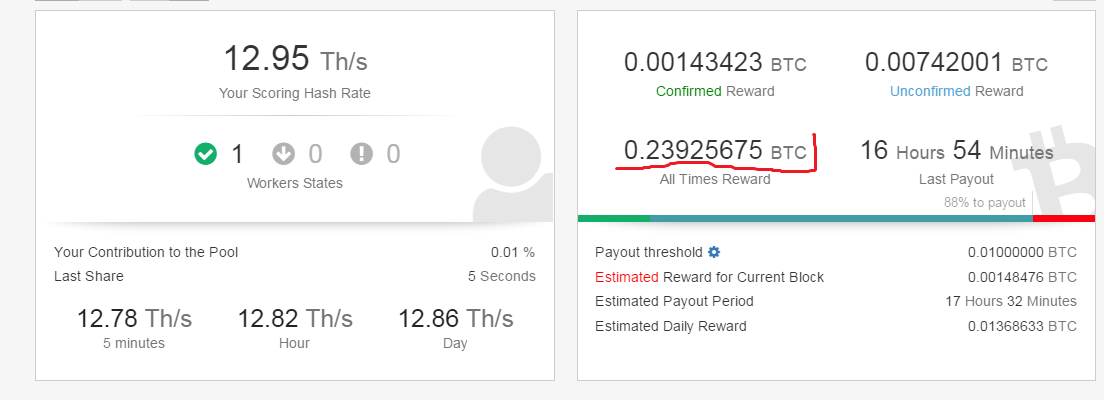Click the Unconfirmed Reward label

pyautogui.click(x=956, y=91)
